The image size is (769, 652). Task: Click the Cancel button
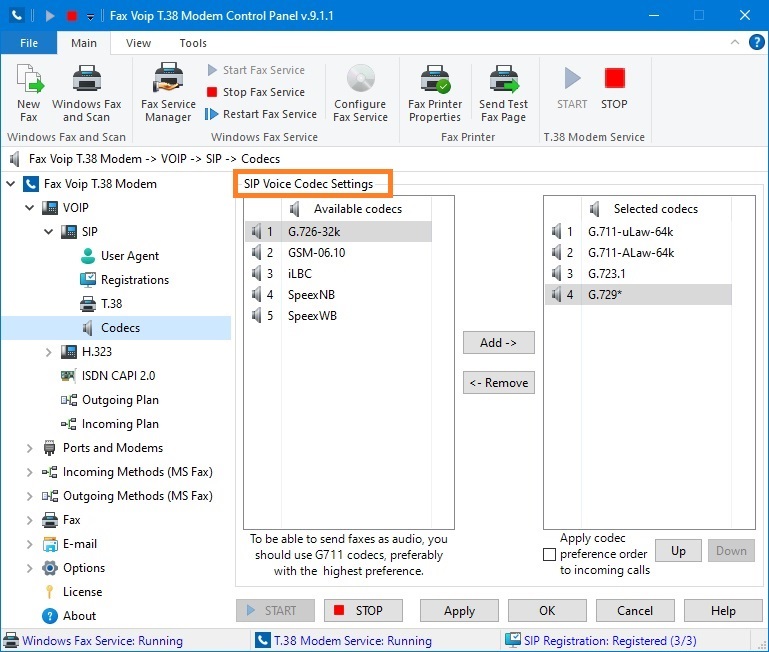point(635,611)
